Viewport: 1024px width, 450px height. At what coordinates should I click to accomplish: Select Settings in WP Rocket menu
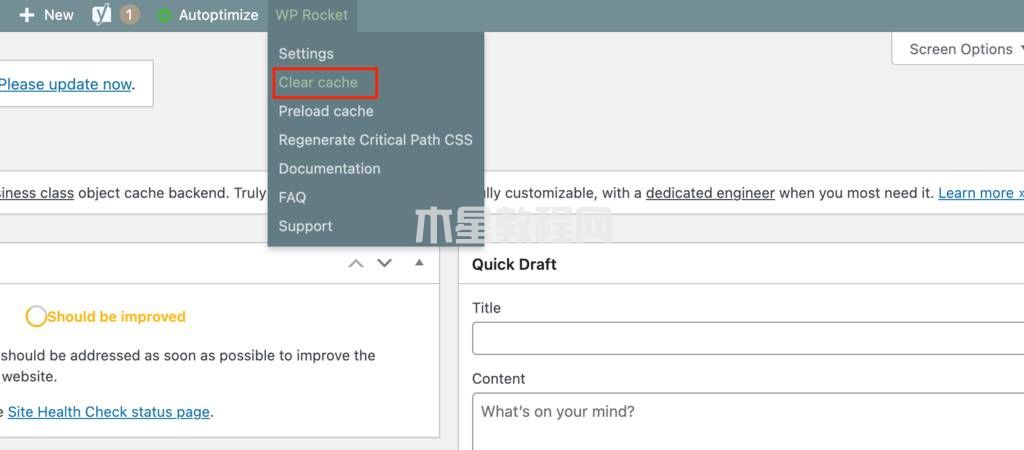pos(306,54)
